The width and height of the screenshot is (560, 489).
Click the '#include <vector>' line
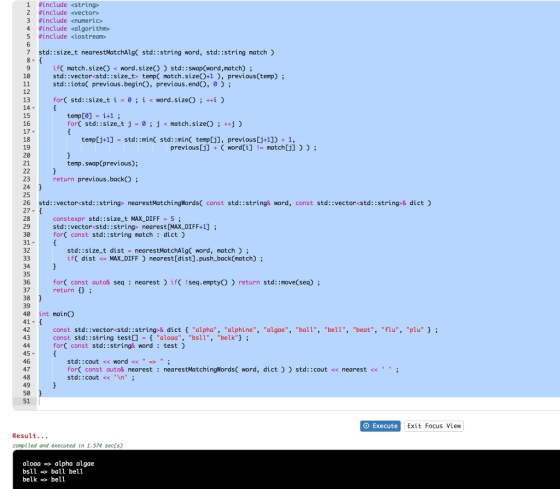point(69,13)
